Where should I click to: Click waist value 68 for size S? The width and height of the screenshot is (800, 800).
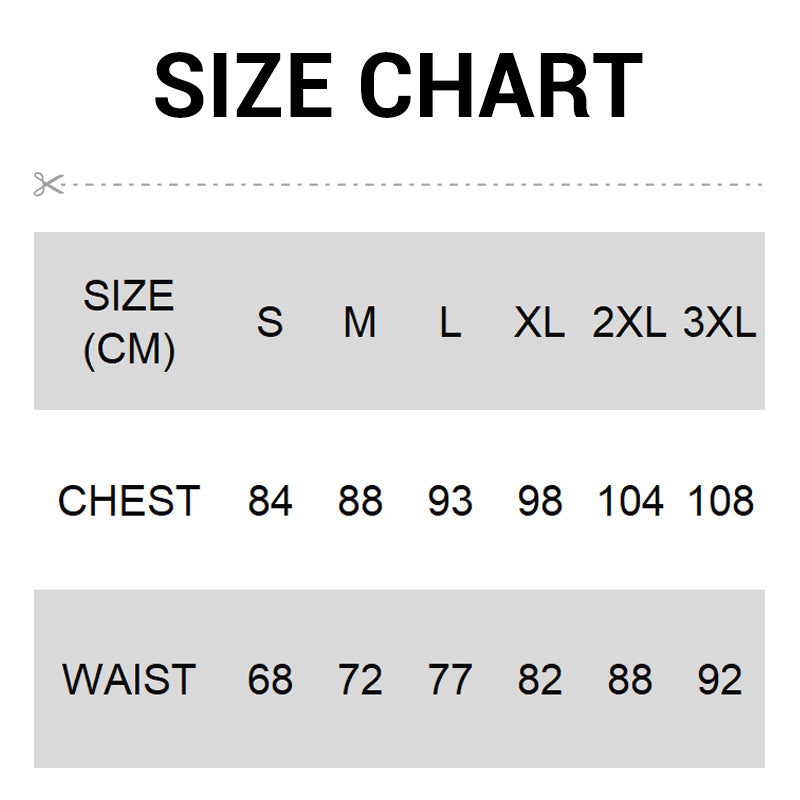point(270,680)
